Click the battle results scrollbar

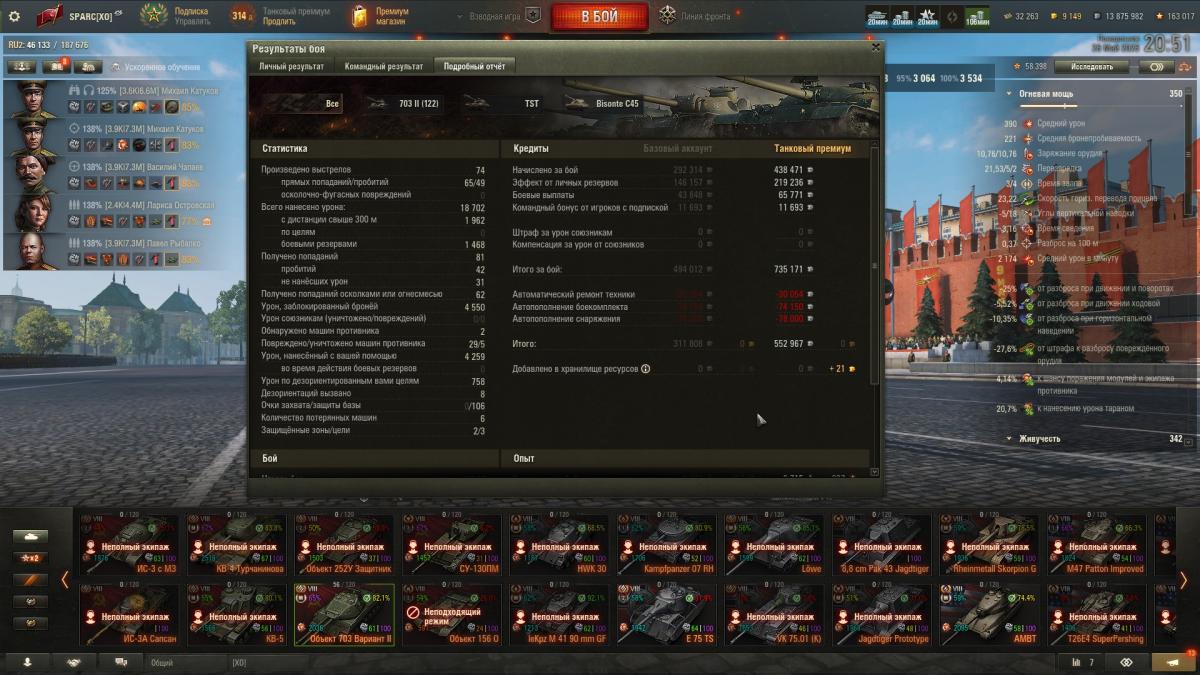875,267
